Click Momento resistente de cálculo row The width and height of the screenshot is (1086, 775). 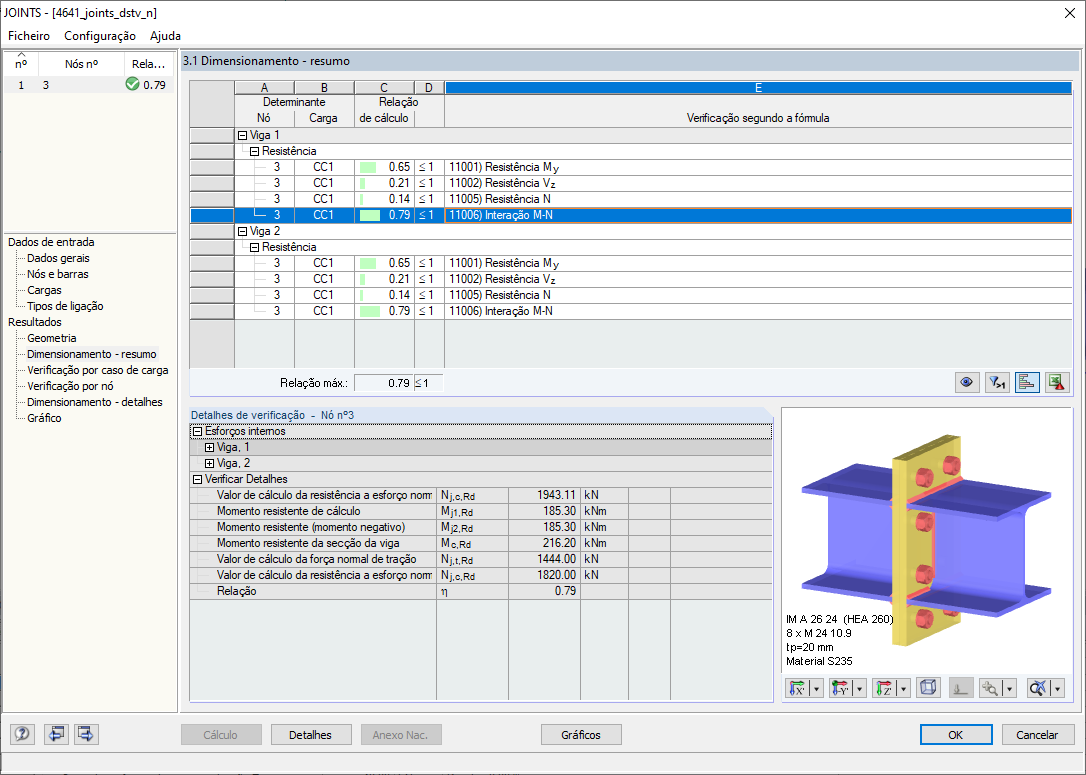pyautogui.click(x=481, y=511)
